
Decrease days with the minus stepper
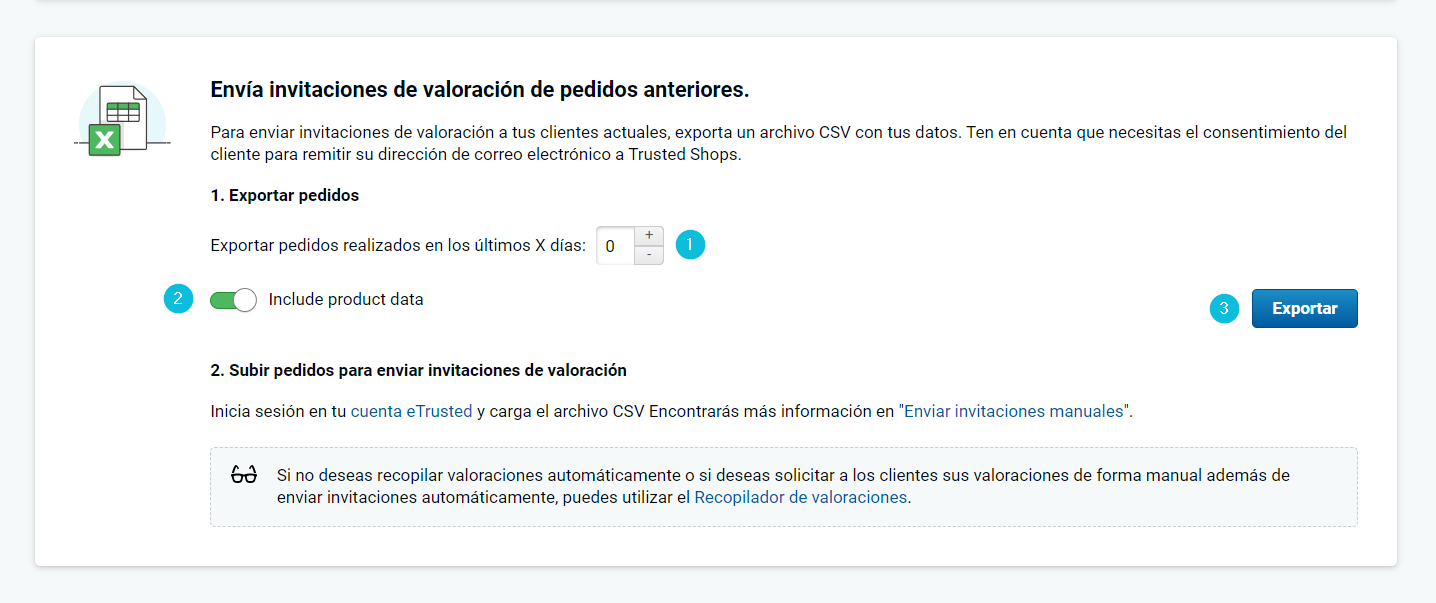click(648, 255)
